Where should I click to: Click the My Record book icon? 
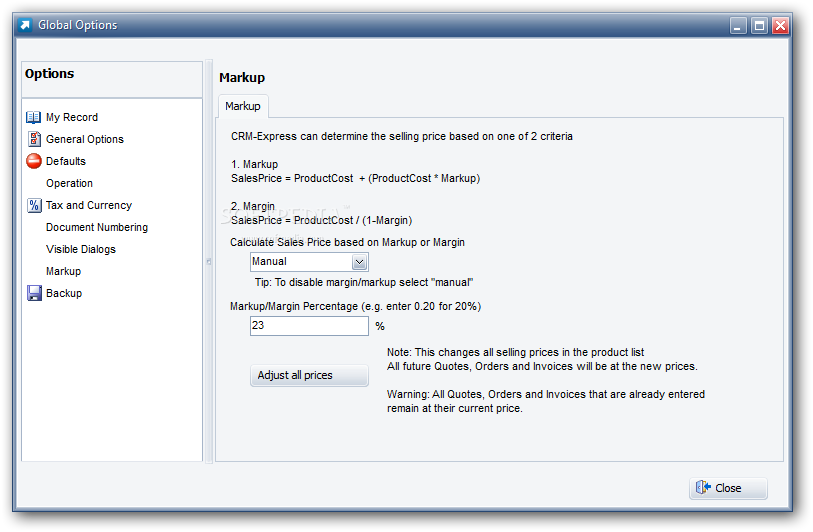(x=33, y=117)
